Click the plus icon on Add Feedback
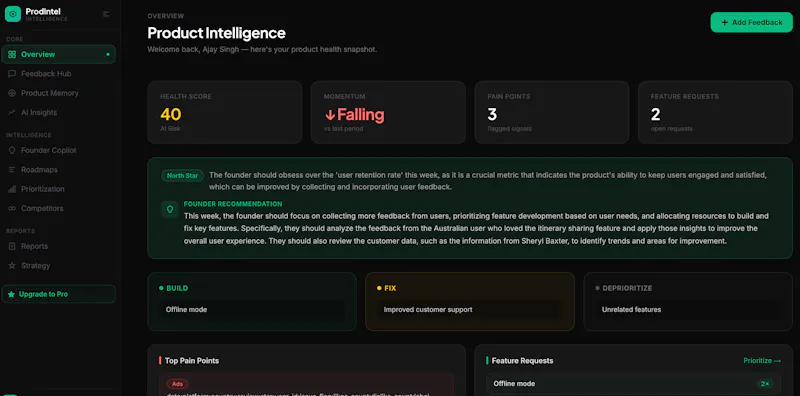 pos(724,22)
